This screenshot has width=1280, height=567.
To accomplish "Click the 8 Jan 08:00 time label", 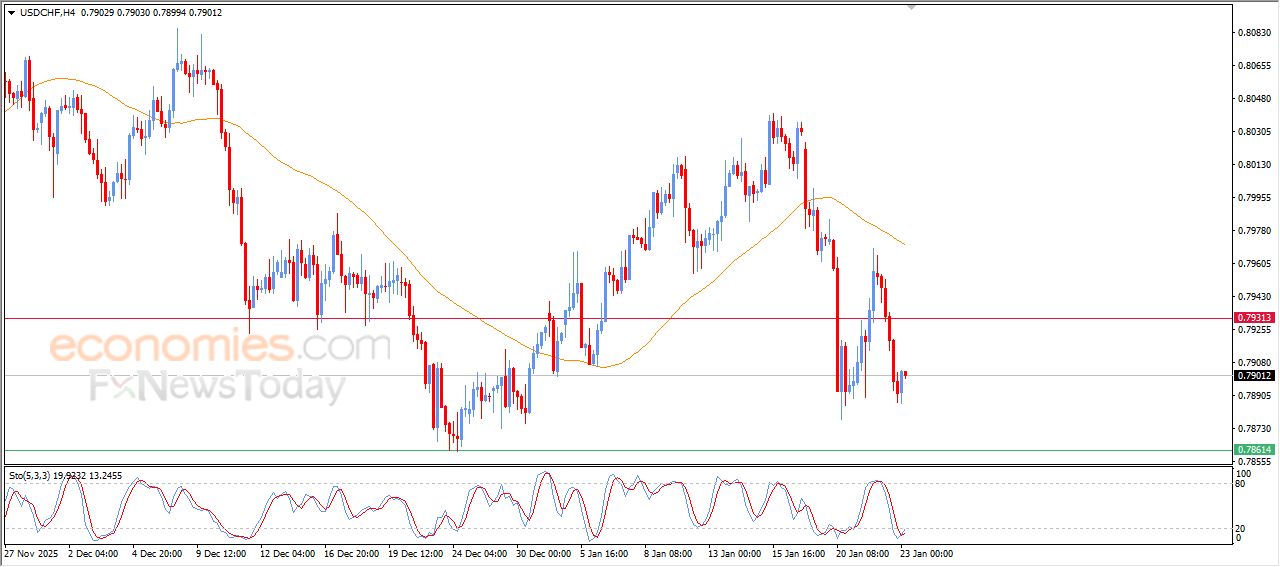I will (x=667, y=553).
